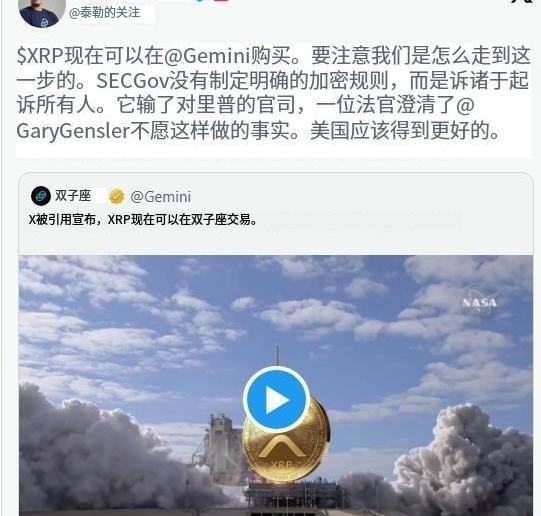The width and height of the screenshot is (541, 516).
Task: Click the gold verified badge next to 双子座
Action: 117,197
